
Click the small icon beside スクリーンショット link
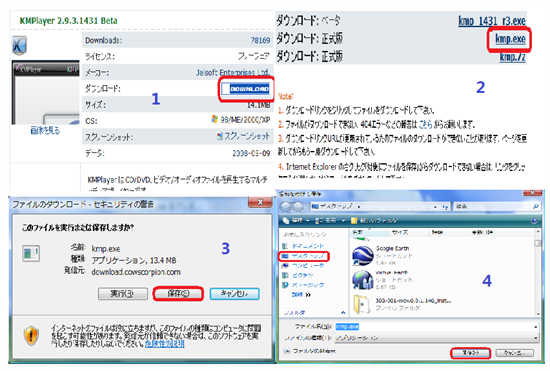tap(220, 136)
